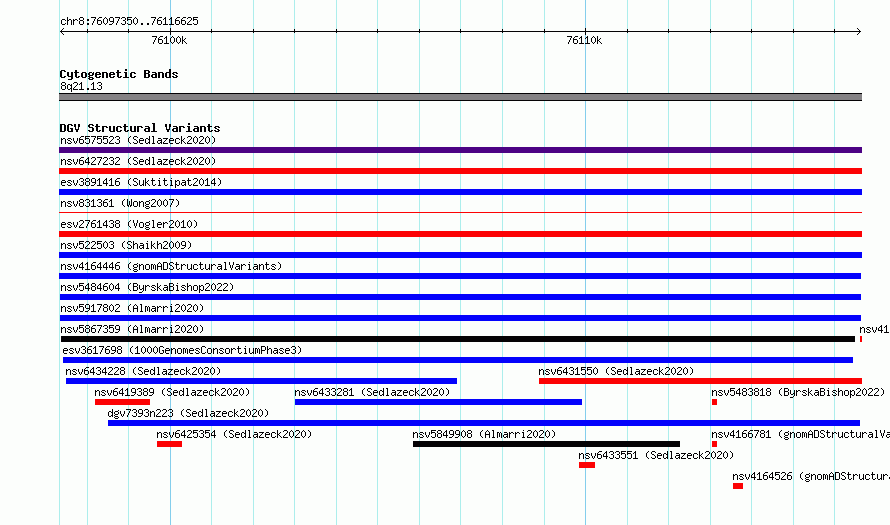The height and width of the screenshot is (525, 890).
Task: Select the blue nsv6434228 variant bar
Action: tap(261, 381)
